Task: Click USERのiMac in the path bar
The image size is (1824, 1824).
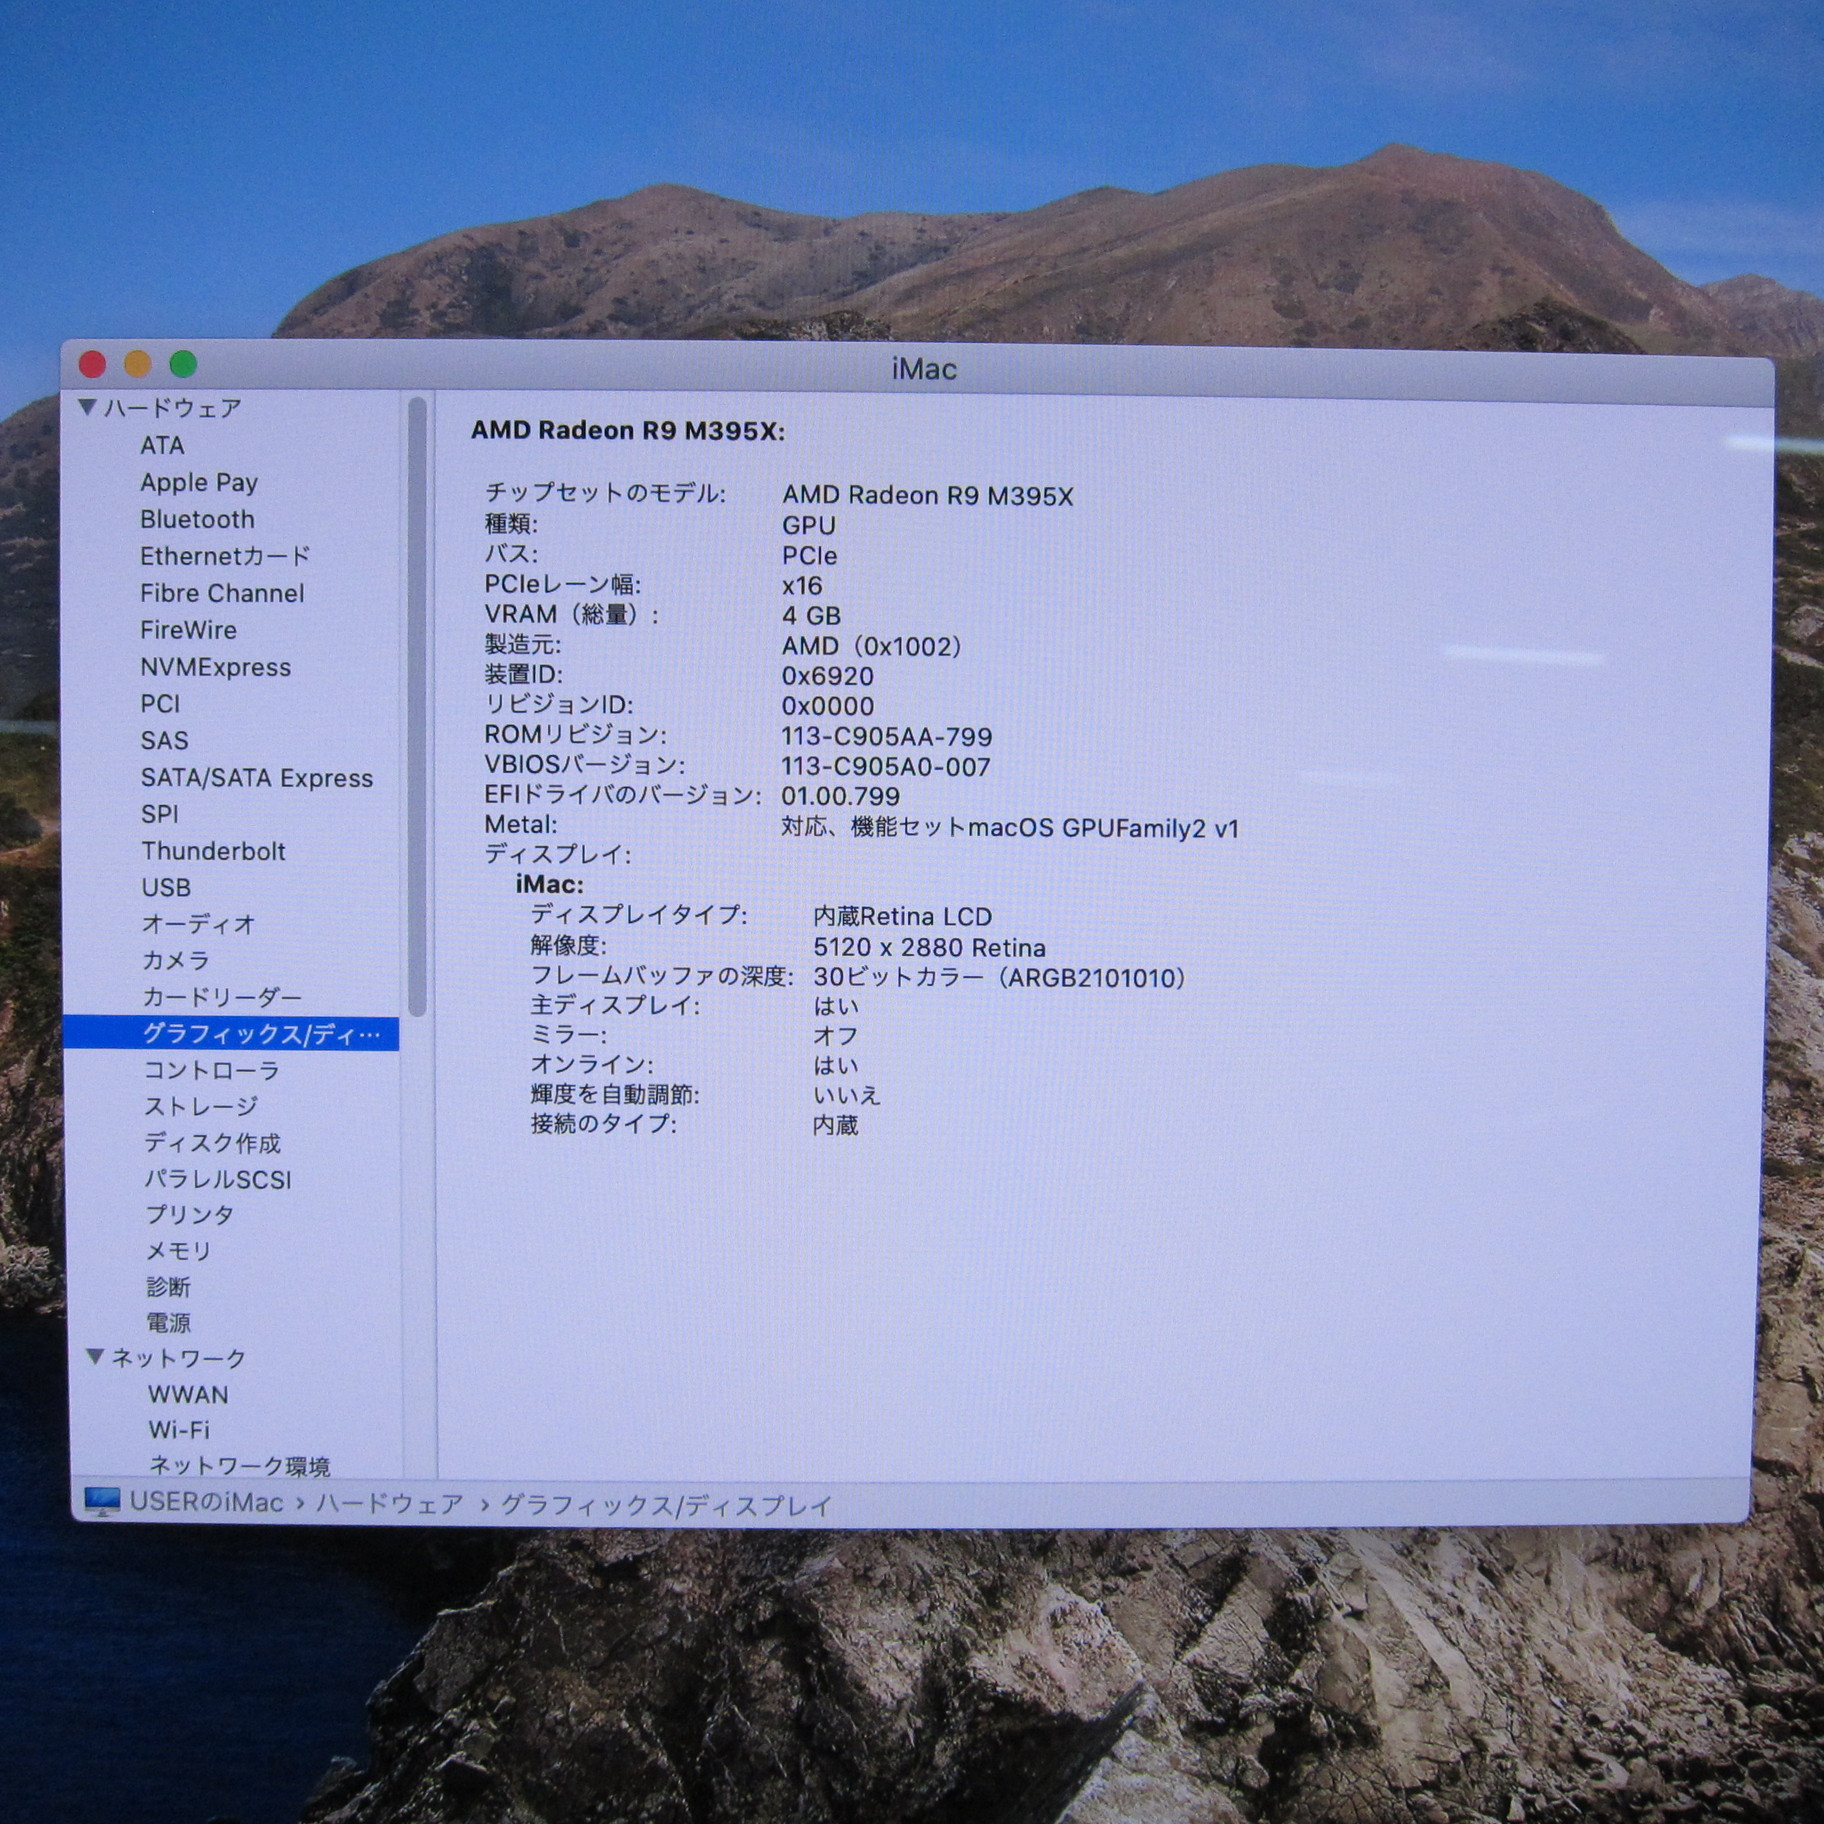Action: (x=206, y=1502)
